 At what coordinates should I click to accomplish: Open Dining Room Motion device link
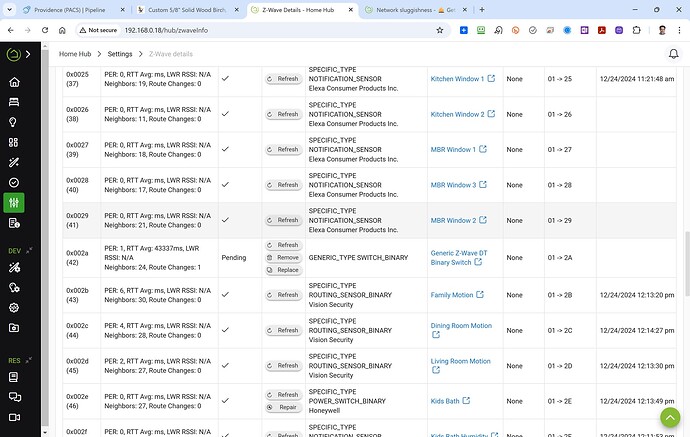tap(461, 326)
